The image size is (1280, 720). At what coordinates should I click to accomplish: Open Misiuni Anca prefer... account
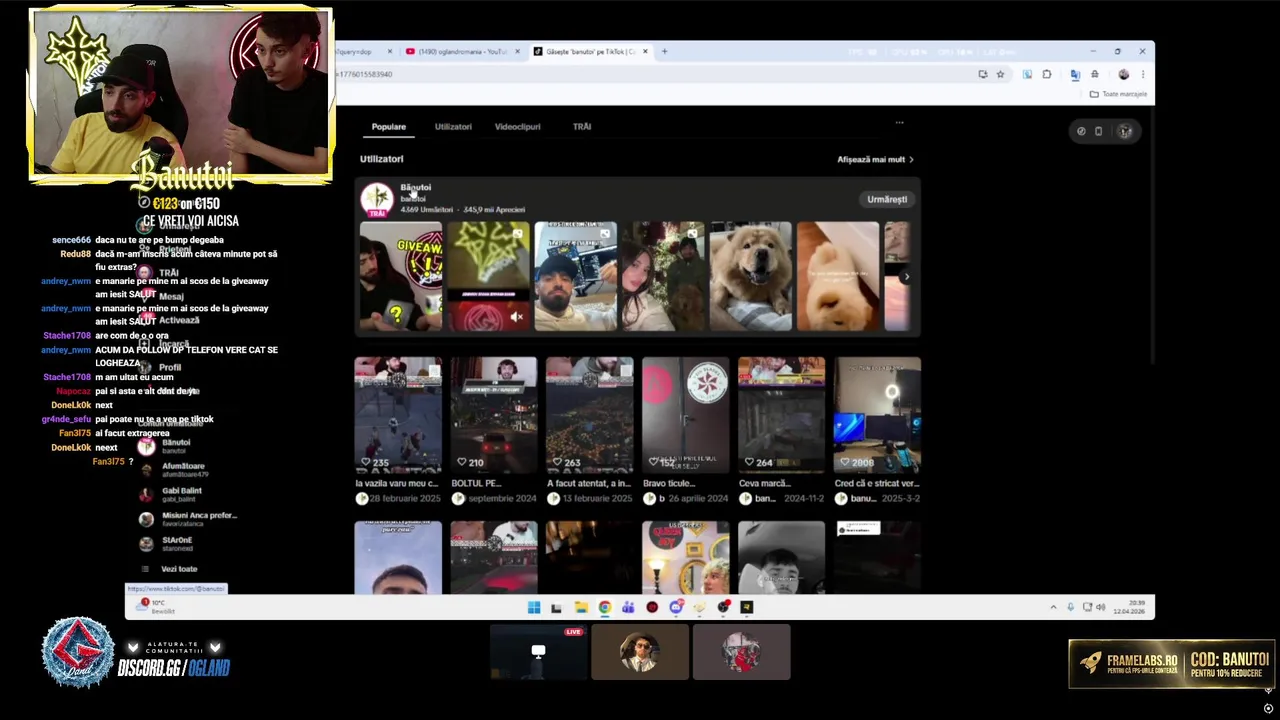pyautogui.click(x=188, y=519)
